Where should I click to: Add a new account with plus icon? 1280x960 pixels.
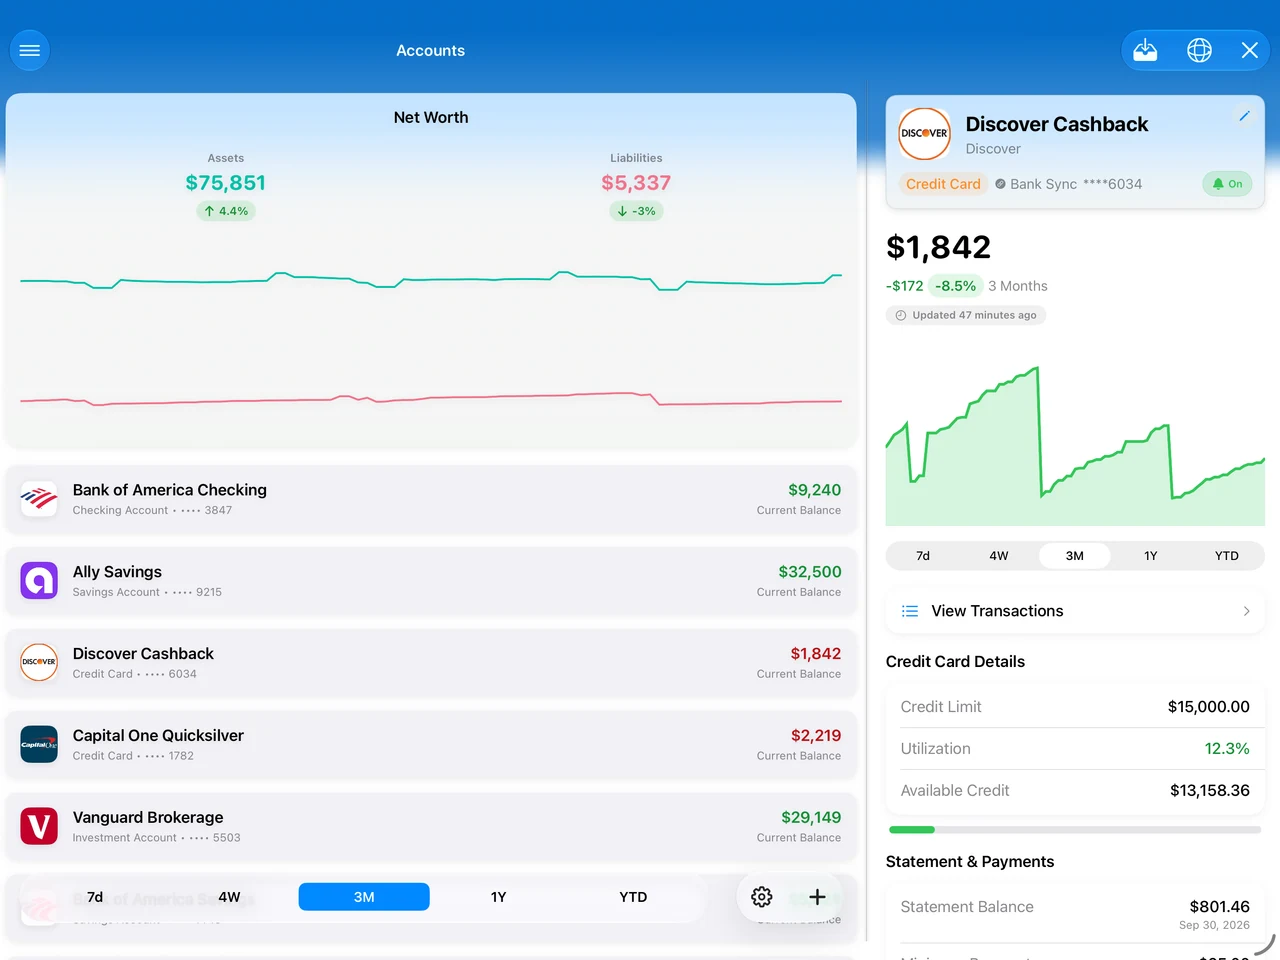pos(817,897)
